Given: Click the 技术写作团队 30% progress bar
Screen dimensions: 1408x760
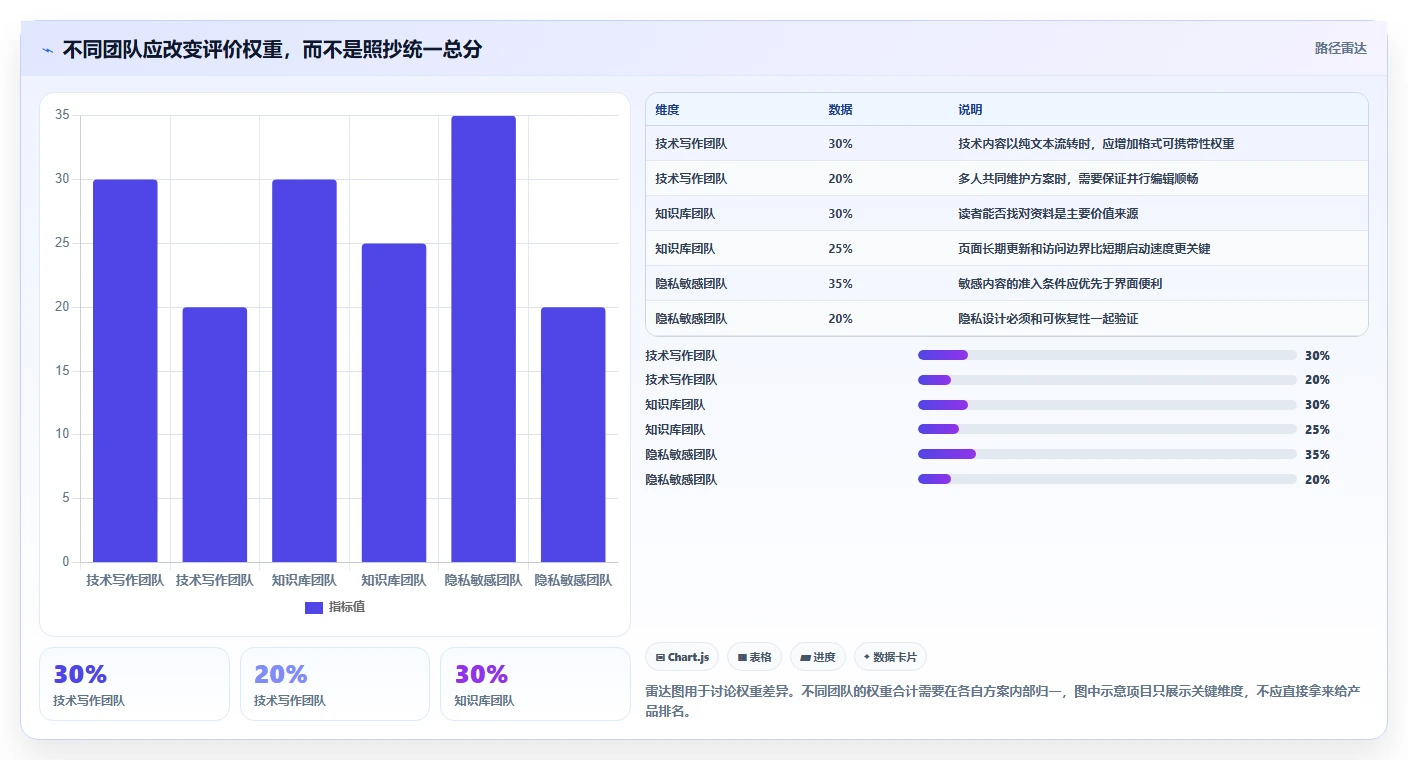Looking at the screenshot, I should (1107, 355).
